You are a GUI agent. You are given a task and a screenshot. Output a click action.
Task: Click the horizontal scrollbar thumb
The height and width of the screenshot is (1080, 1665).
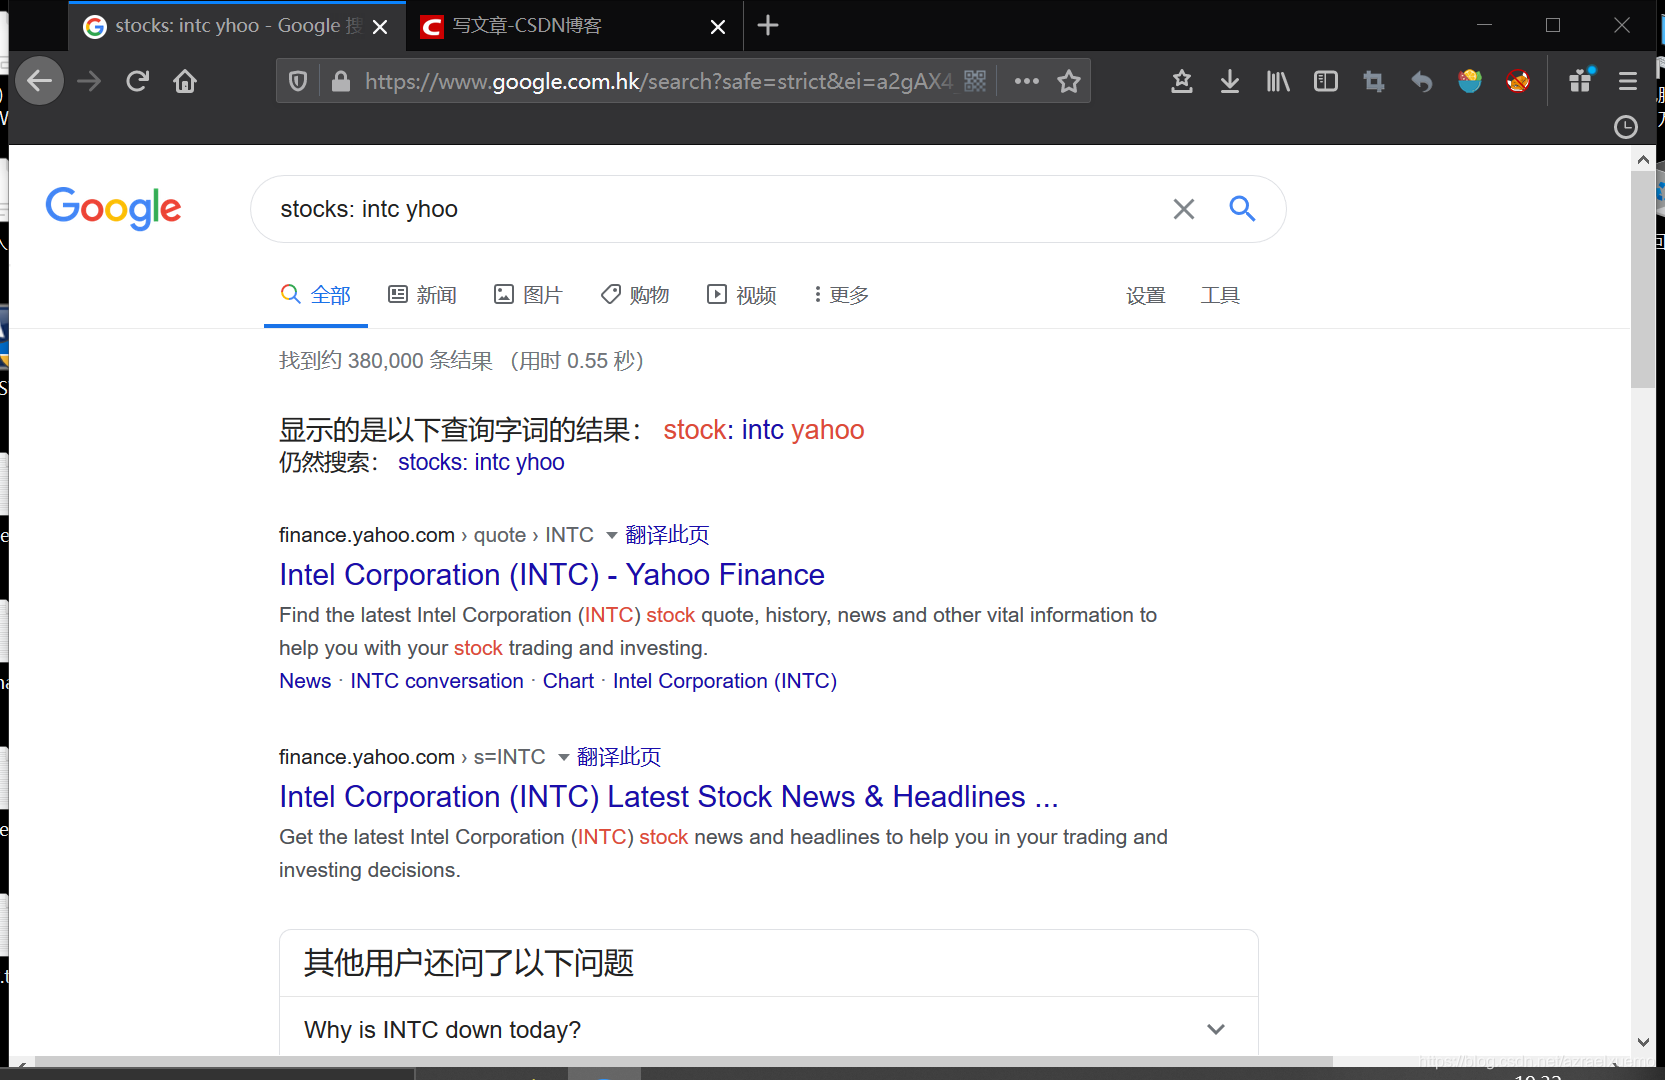coord(684,1061)
